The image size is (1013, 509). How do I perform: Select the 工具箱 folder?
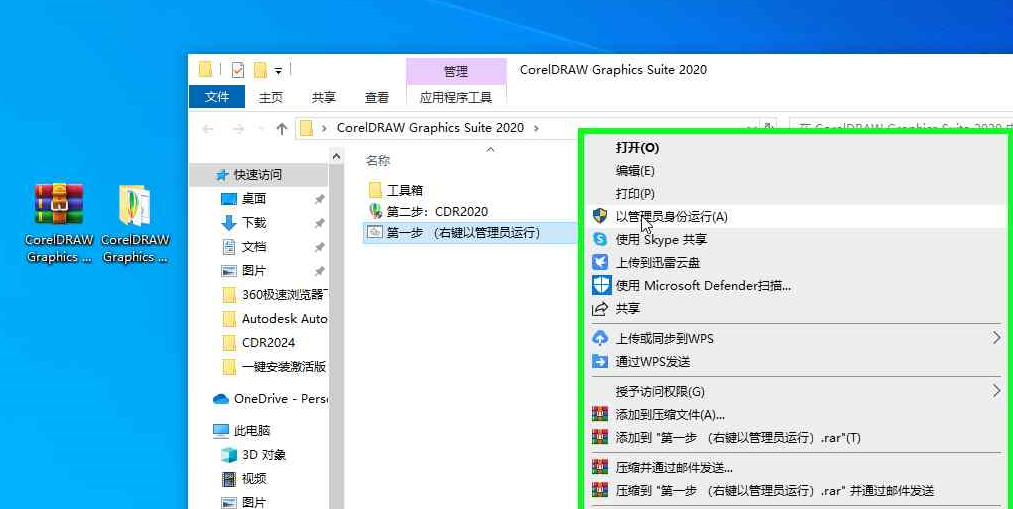tap(395, 190)
